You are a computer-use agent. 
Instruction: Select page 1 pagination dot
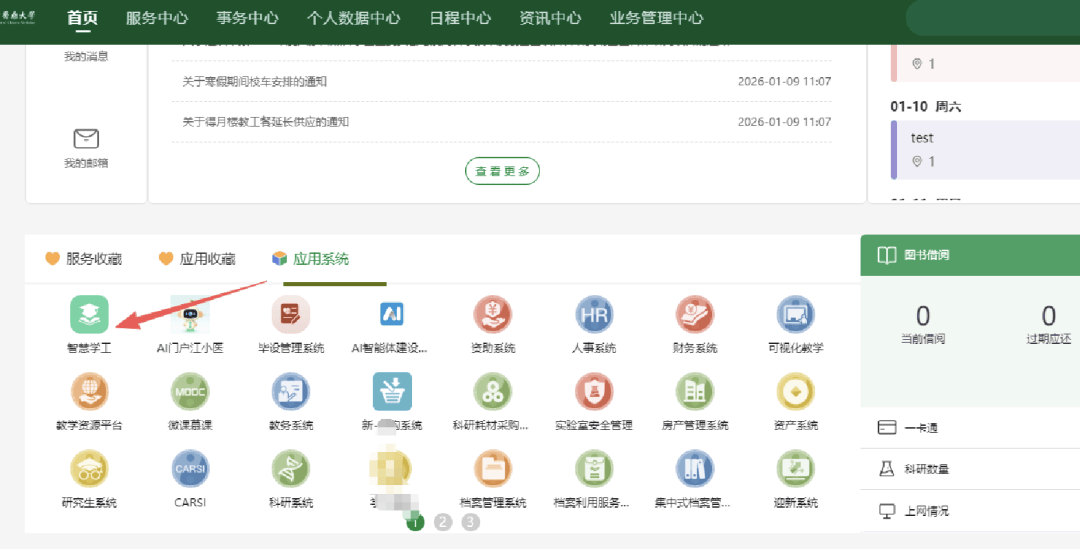415,522
